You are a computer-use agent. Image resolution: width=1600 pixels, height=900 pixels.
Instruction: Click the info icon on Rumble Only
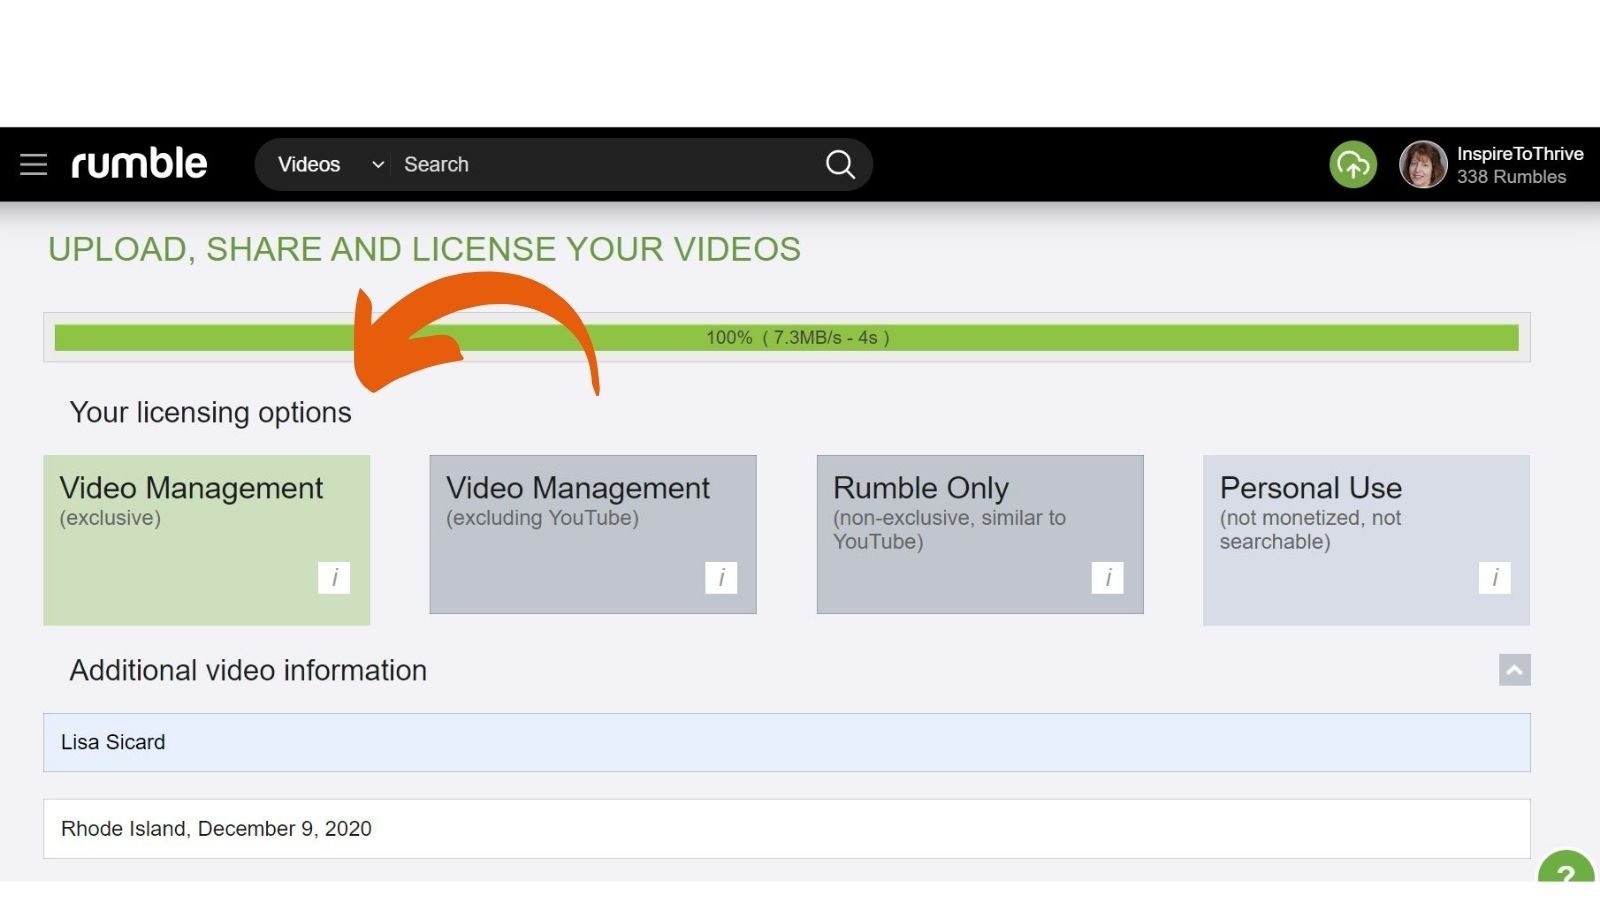click(1109, 578)
